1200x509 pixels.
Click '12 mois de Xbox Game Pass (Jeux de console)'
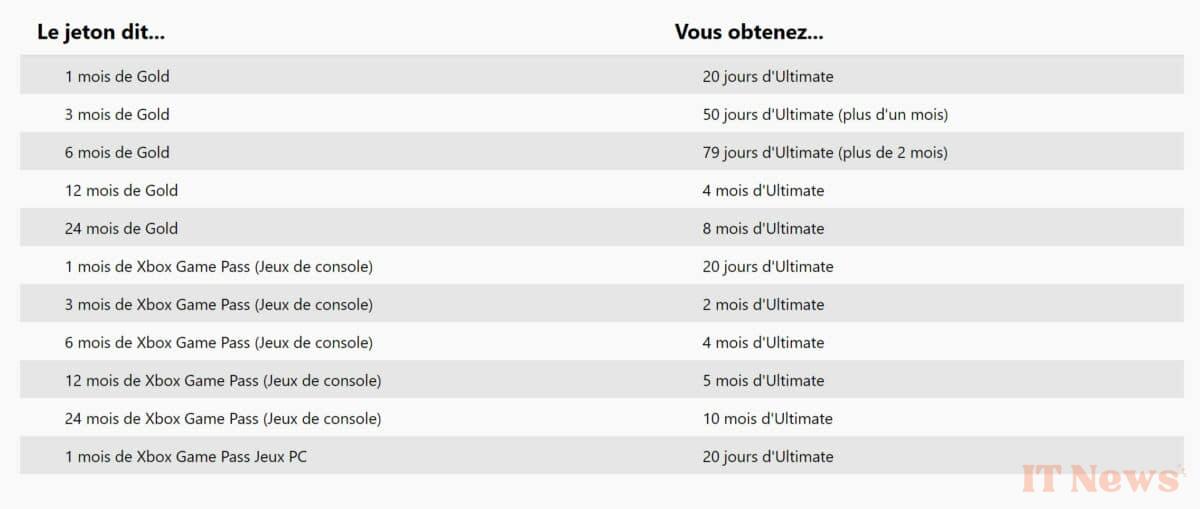click(x=223, y=380)
